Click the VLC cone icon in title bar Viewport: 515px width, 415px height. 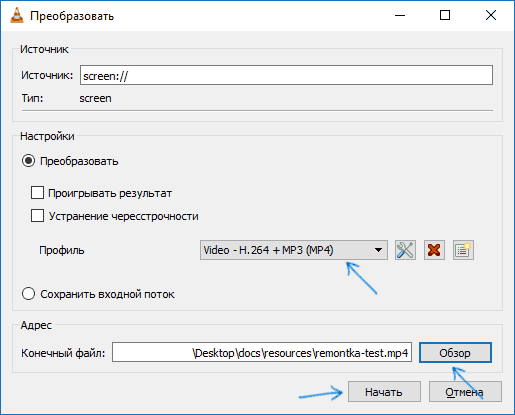pos(17,15)
